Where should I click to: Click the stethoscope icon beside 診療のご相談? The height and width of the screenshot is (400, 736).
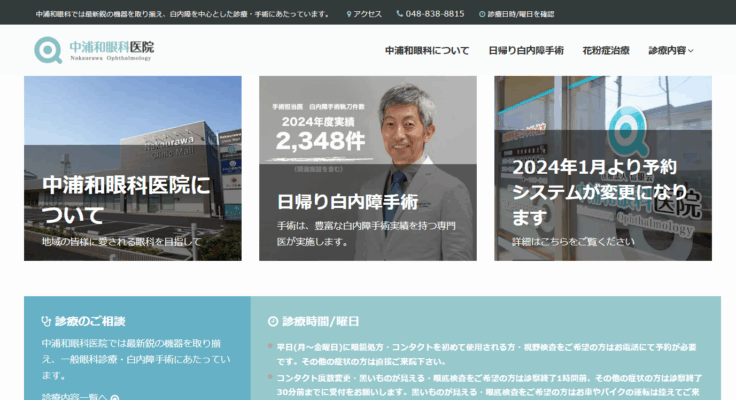[46, 321]
